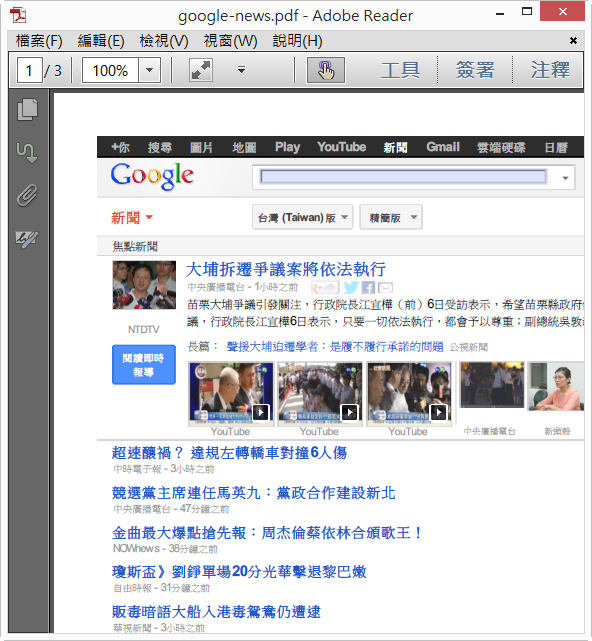Open the 台灣 (Taiwan) 版 edition dropdown
The image size is (592, 641).
click(303, 217)
